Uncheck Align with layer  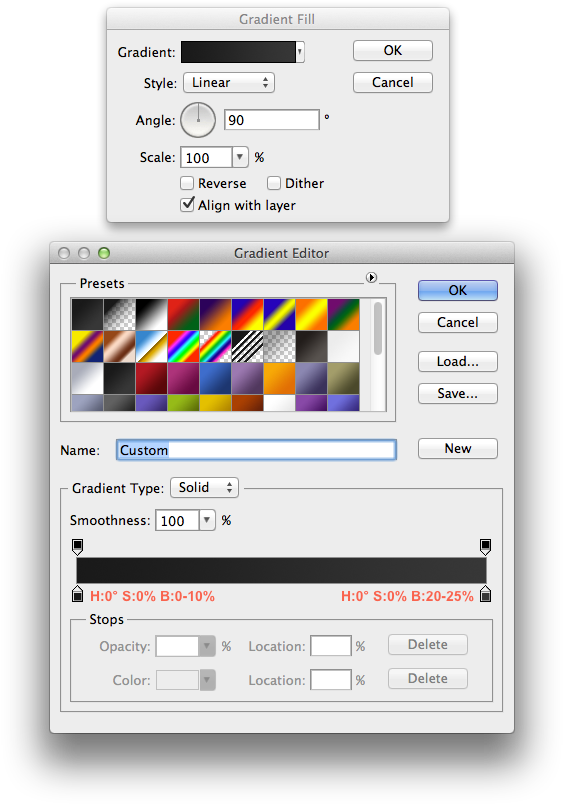pos(187,205)
